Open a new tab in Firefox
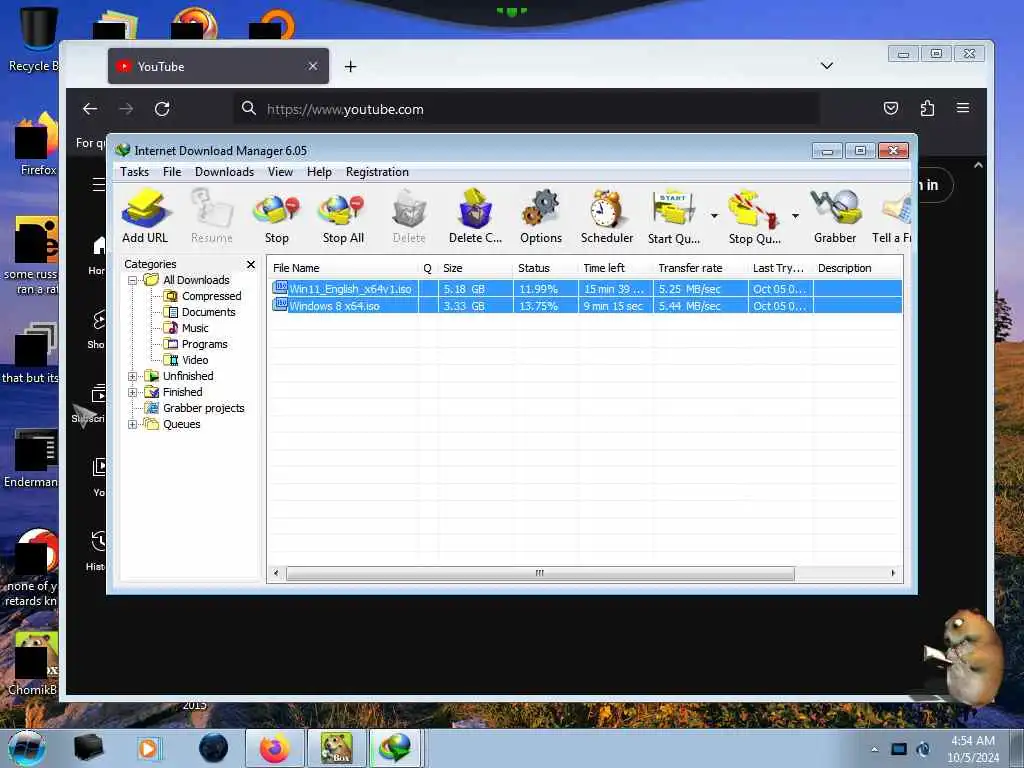1024x768 pixels. (351, 67)
